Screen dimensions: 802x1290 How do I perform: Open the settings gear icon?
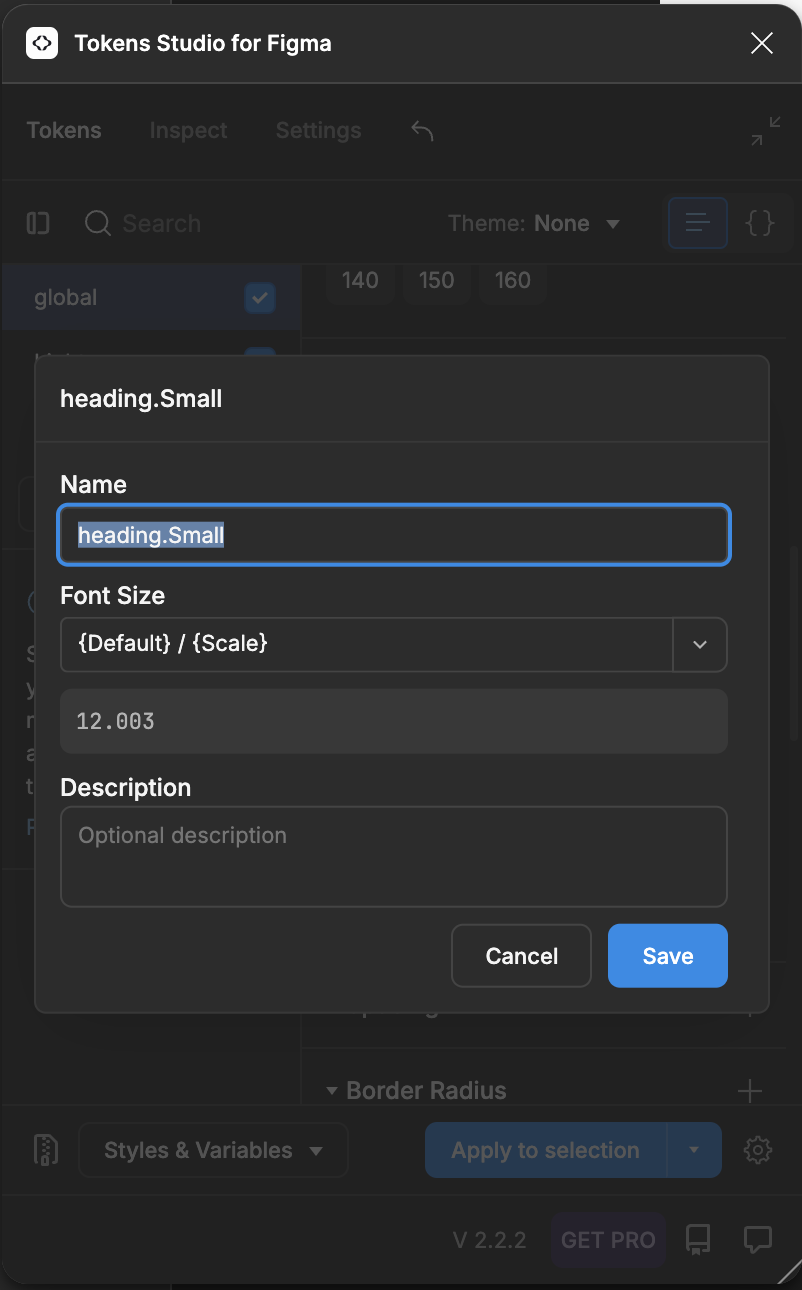pyautogui.click(x=758, y=1150)
